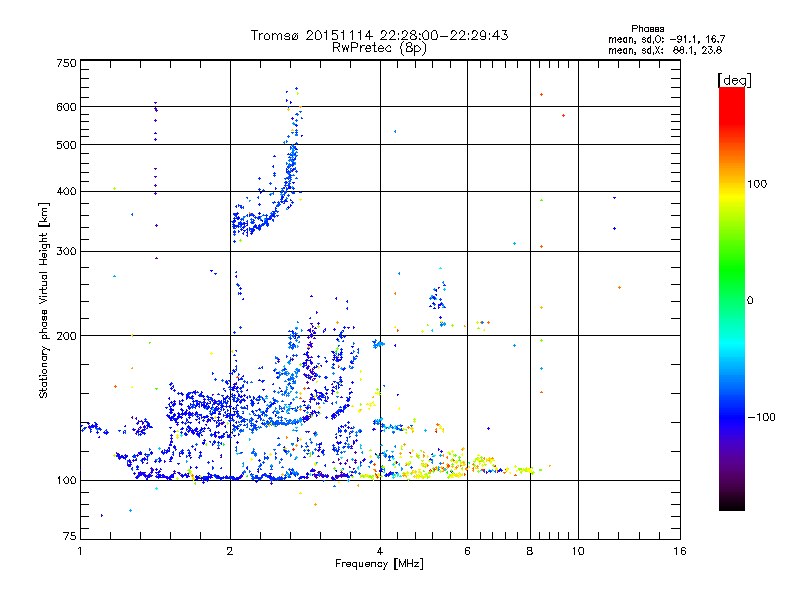Image resolution: width=800 pixels, height=600 pixels.
Task: Click the 'mean, sd,O: -91.1, 16.7' line
Action: click(x=666, y=39)
